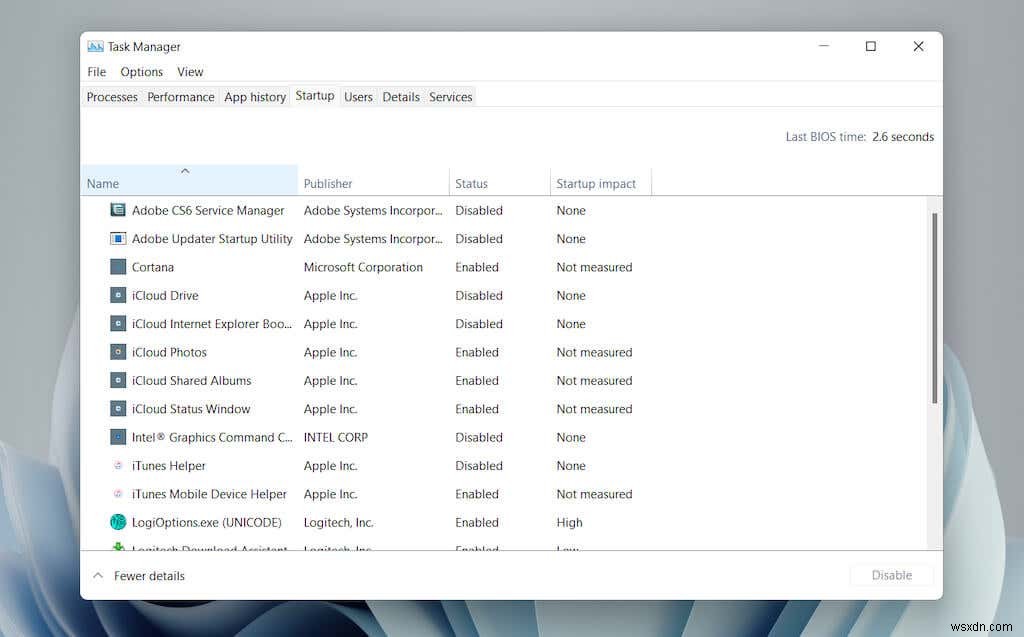Sort entries by the Publisher column
Screen dimensions: 1024x637
tap(328, 183)
